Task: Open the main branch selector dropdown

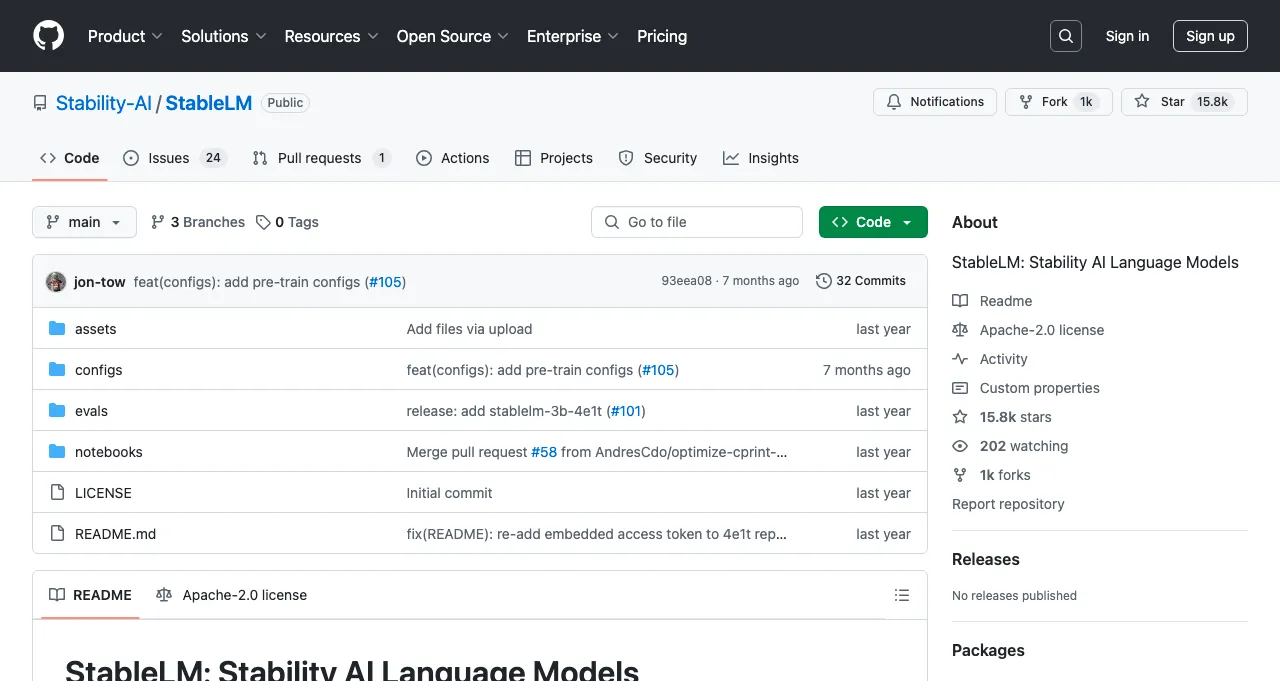Action: 84,222
